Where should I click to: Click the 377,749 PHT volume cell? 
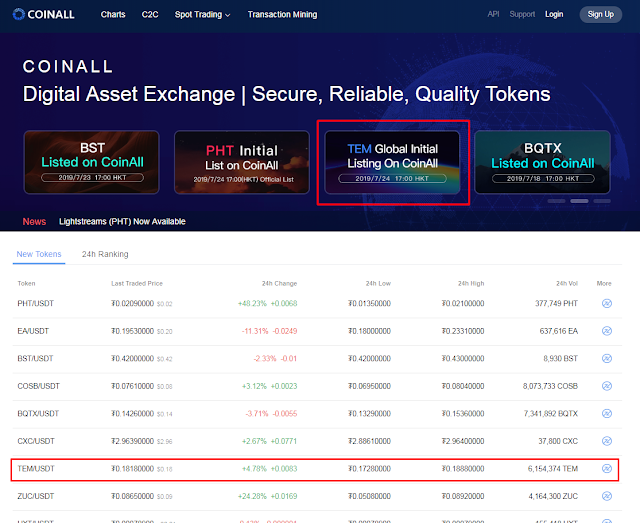click(x=556, y=303)
